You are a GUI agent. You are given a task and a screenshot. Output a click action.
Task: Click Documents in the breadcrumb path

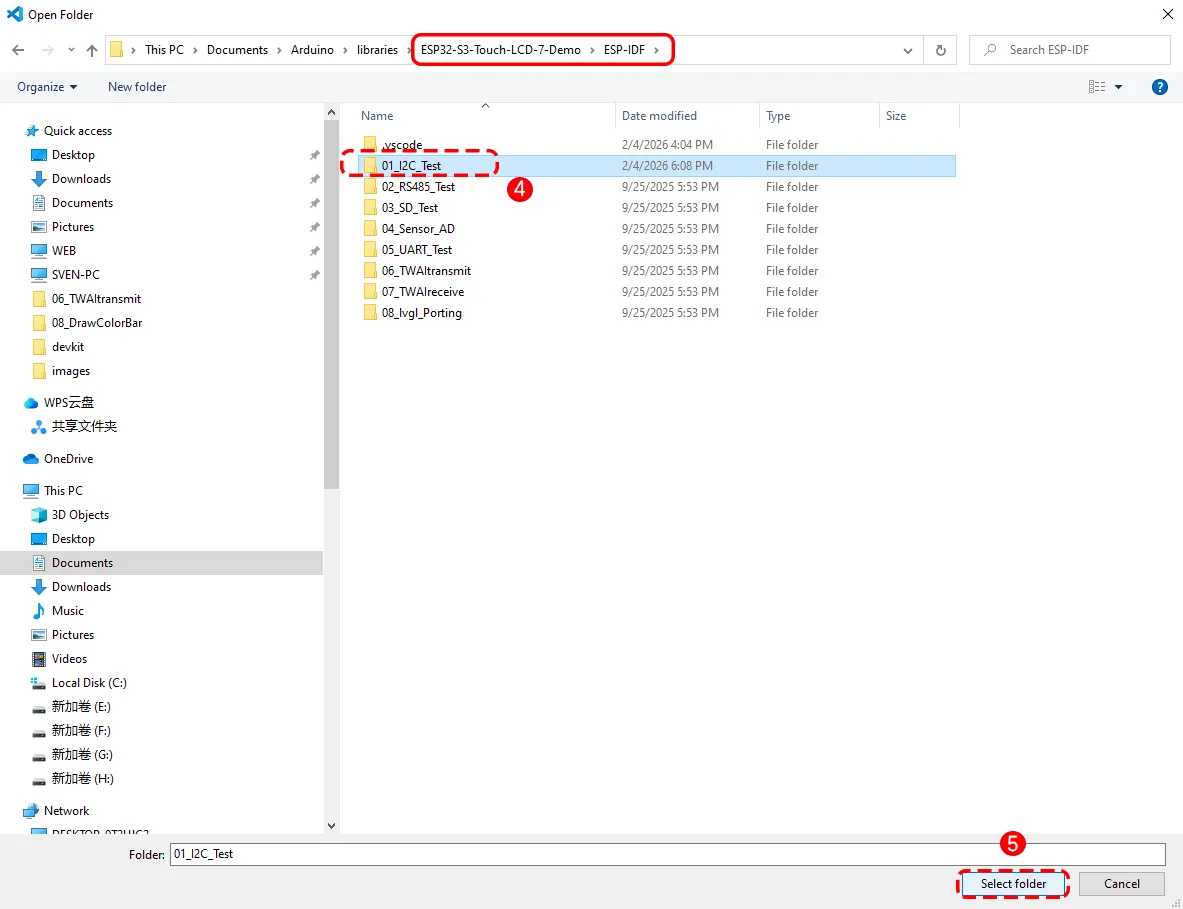[239, 49]
